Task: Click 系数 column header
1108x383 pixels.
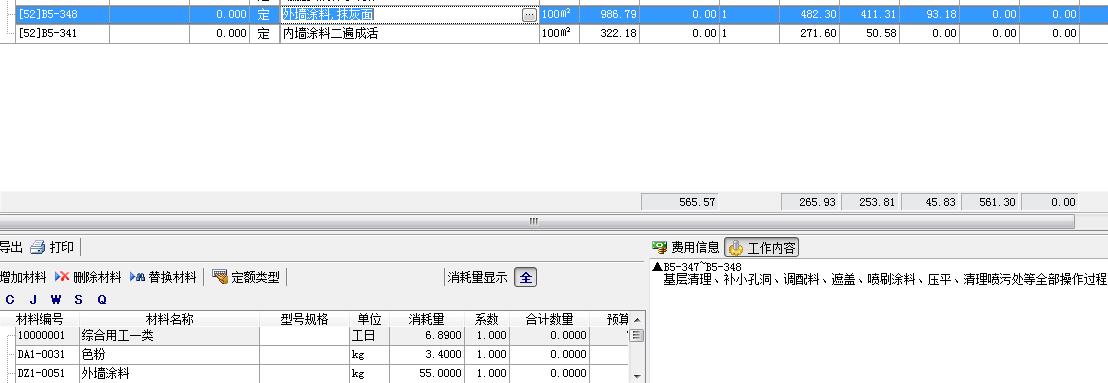Action: point(486,319)
